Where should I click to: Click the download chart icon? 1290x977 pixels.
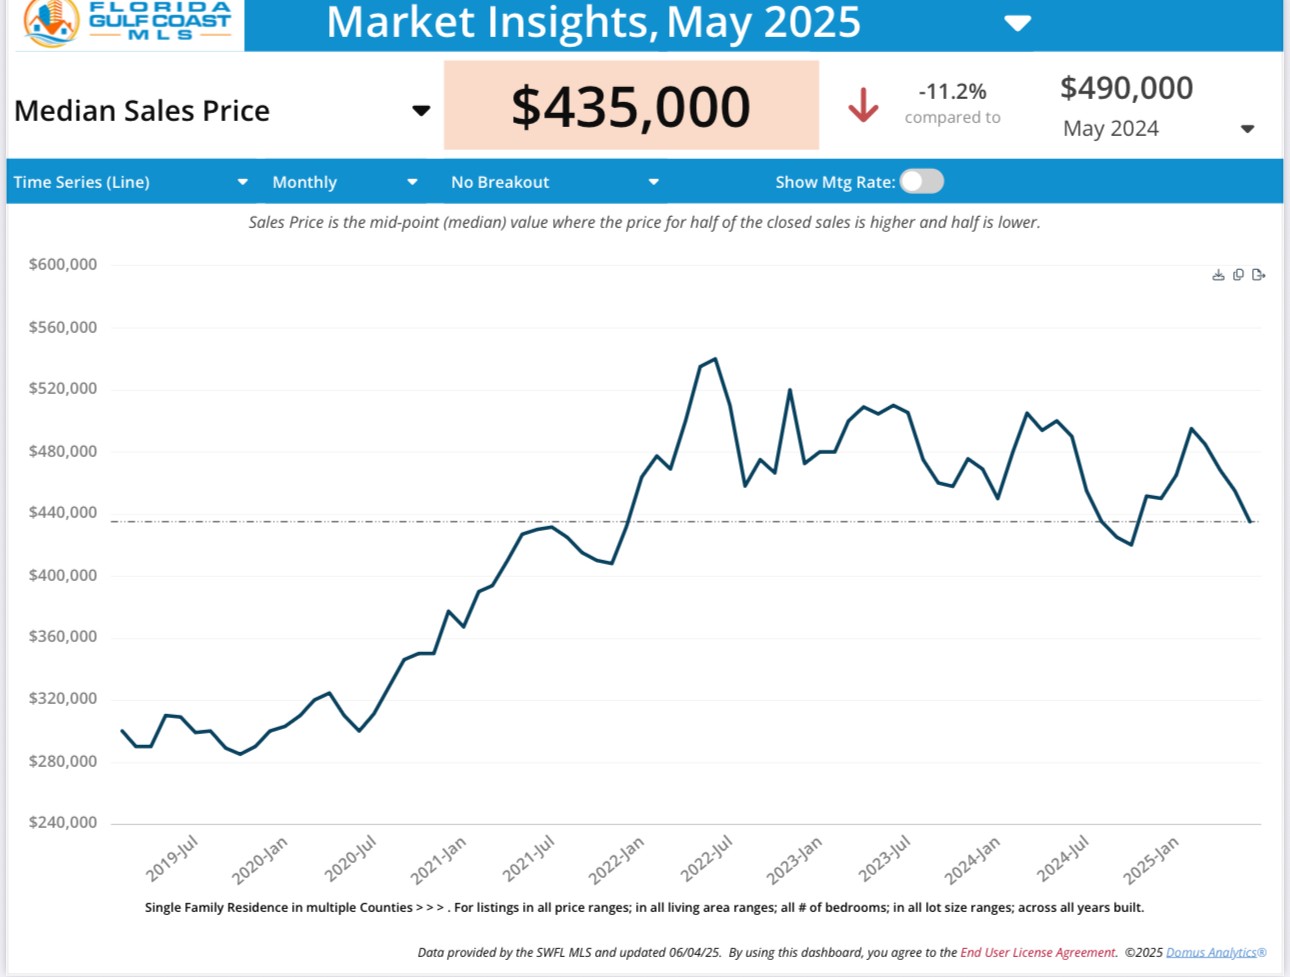[x=1218, y=275]
